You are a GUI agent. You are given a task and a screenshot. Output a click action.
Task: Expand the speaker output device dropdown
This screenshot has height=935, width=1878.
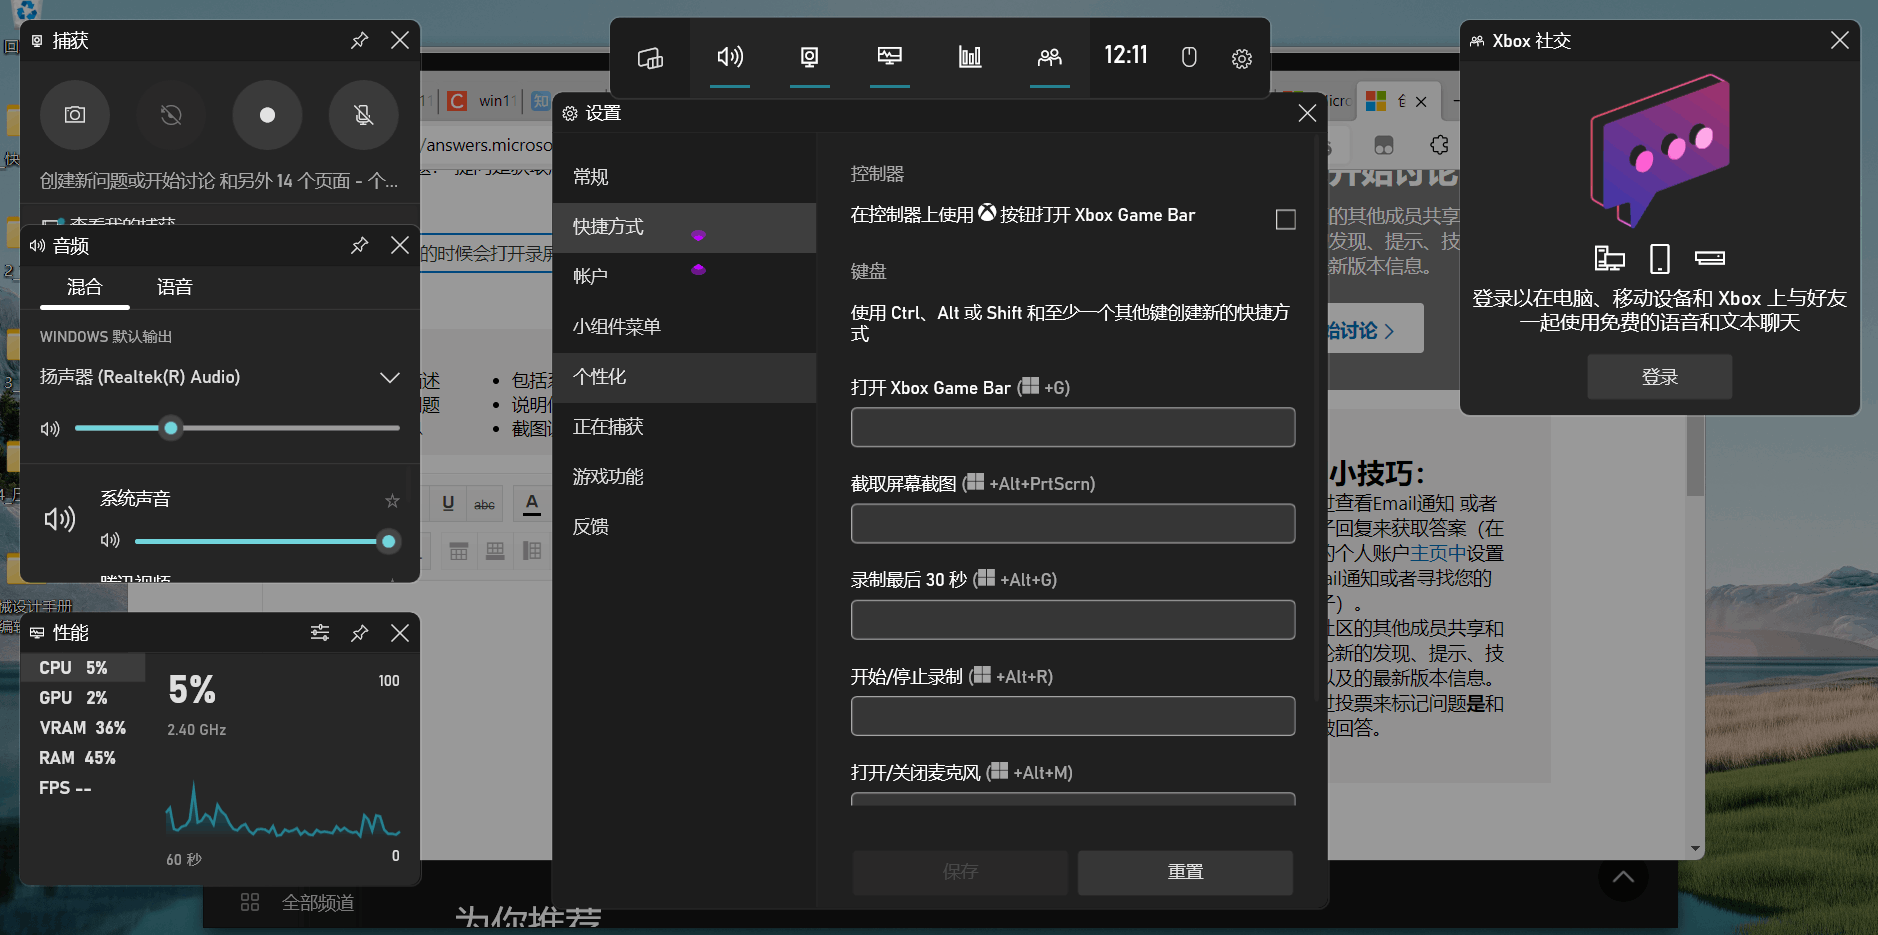coord(390,377)
